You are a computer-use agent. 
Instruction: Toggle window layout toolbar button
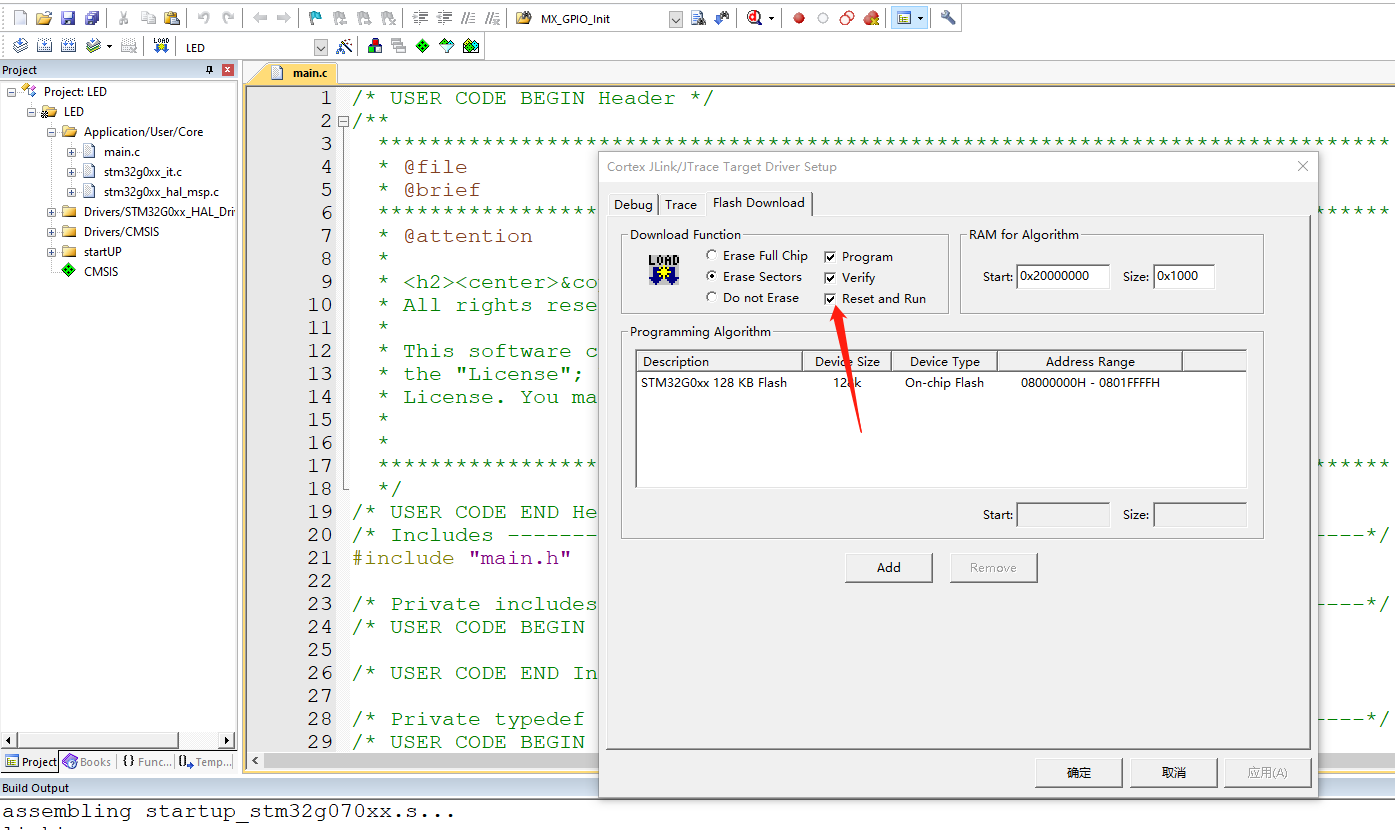coord(903,18)
